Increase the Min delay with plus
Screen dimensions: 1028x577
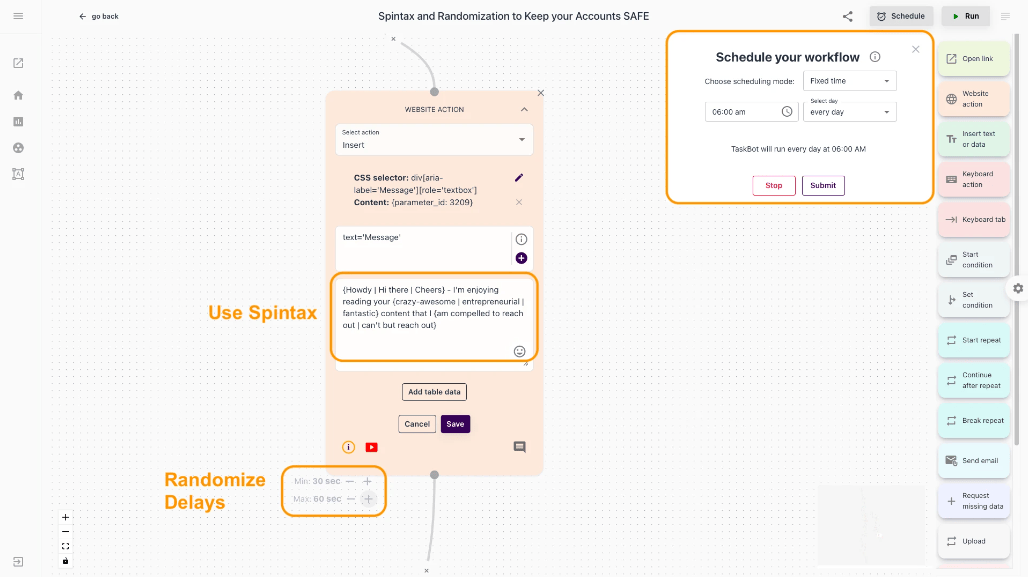pyautogui.click(x=368, y=481)
